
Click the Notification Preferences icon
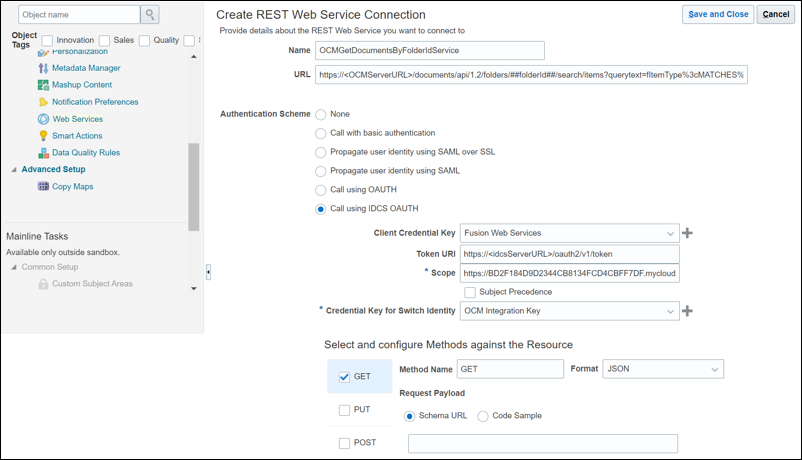(x=43, y=102)
